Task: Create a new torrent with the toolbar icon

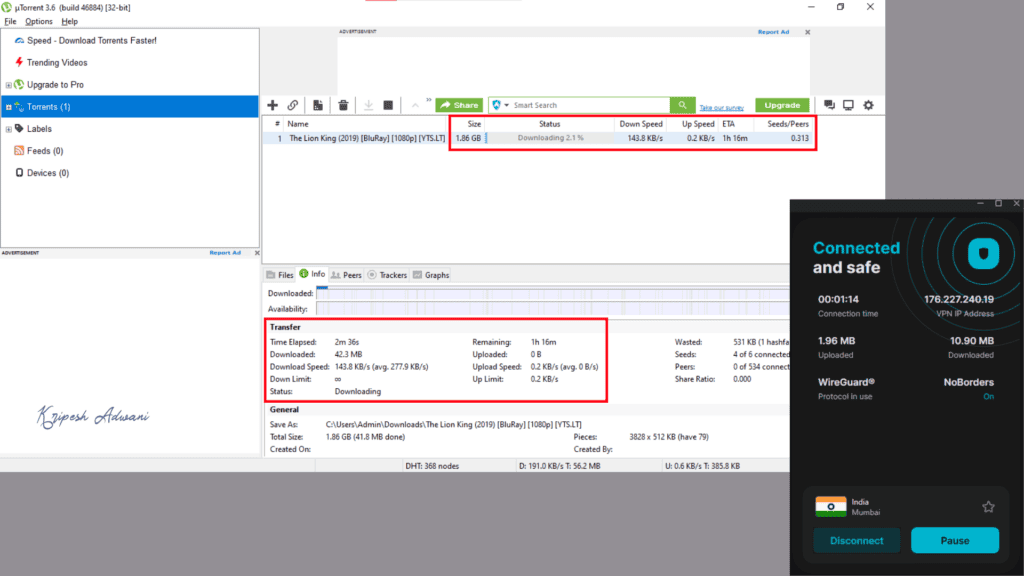Action: pos(316,104)
